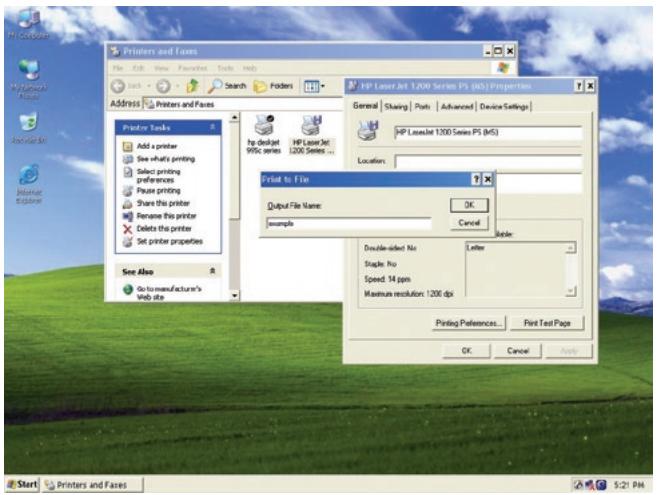Click the Print to File help button
Viewport: 657px width, 495px height.
pyautogui.click(x=476, y=179)
